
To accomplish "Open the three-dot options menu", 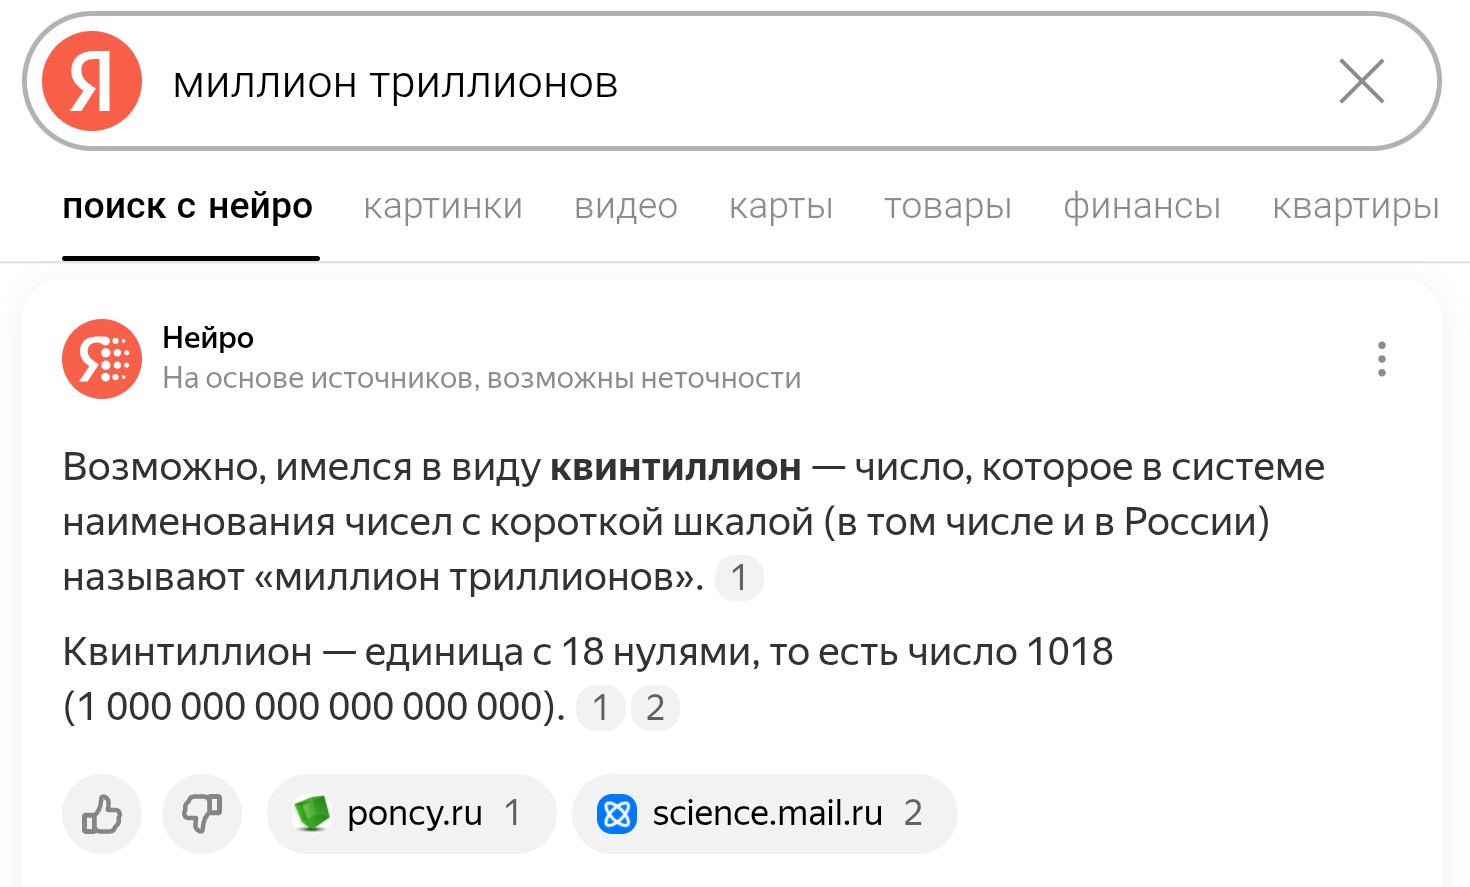I will [x=1381, y=359].
